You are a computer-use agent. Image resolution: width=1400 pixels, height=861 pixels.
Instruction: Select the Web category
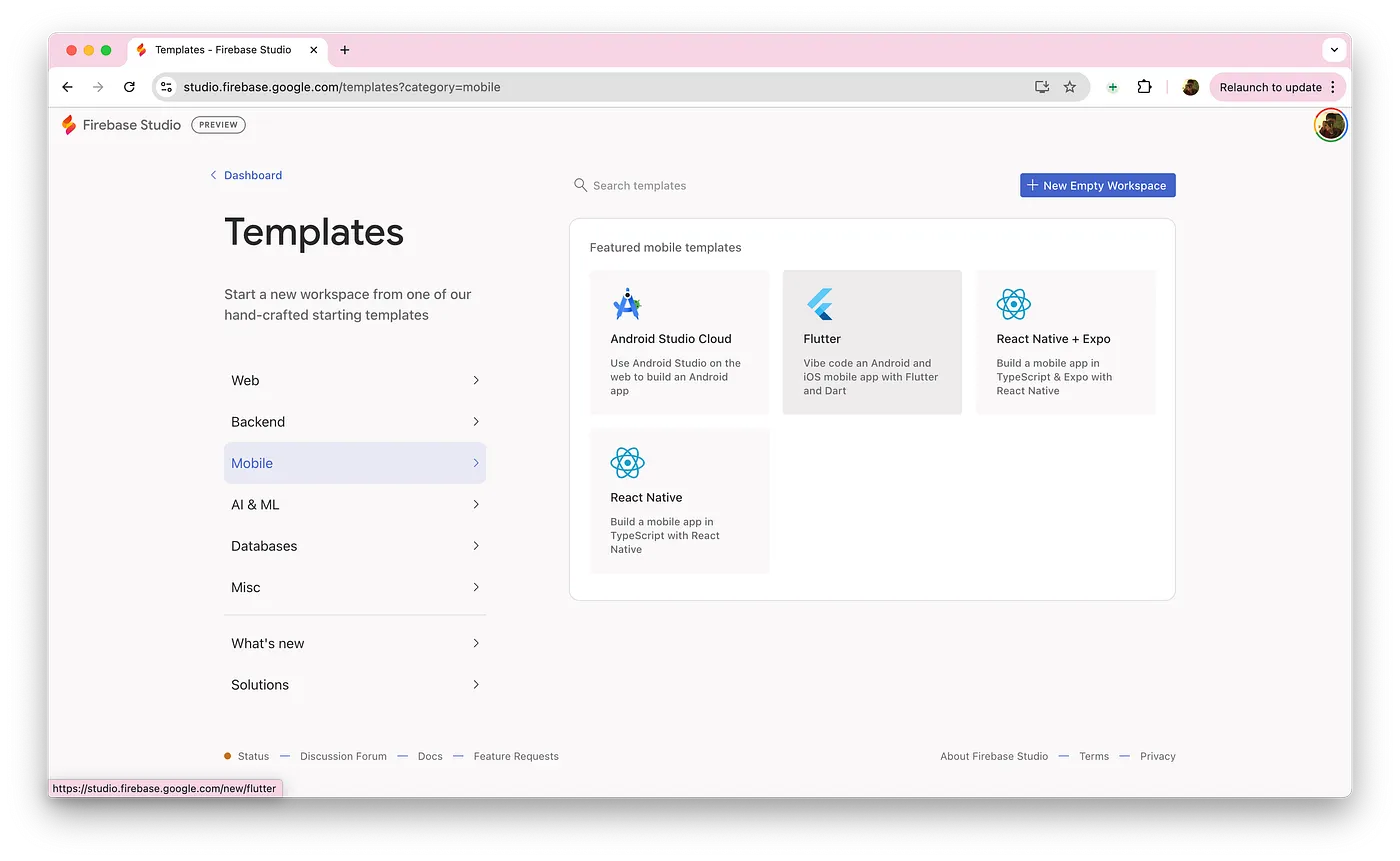pos(355,380)
